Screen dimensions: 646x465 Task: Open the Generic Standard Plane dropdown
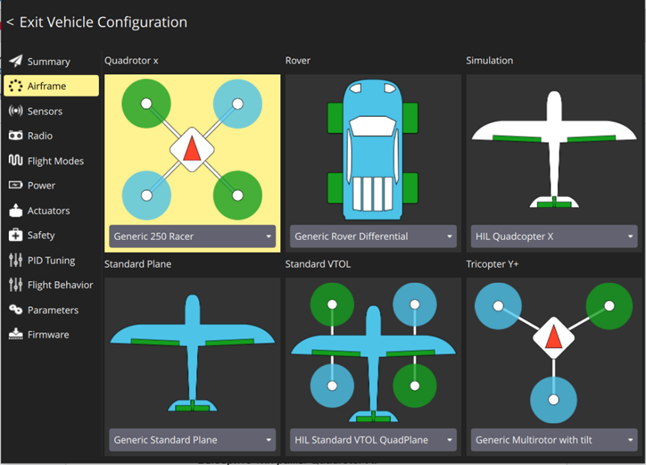point(192,439)
